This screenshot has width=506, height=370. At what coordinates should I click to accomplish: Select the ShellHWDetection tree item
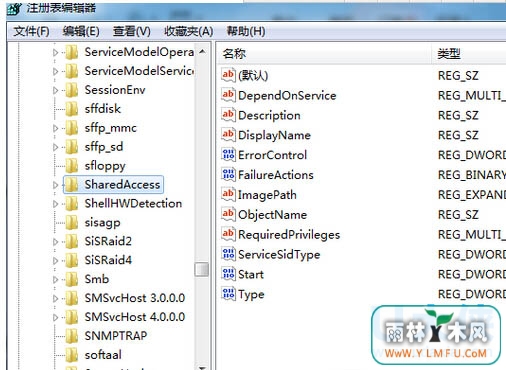pyautogui.click(x=133, y=204)
